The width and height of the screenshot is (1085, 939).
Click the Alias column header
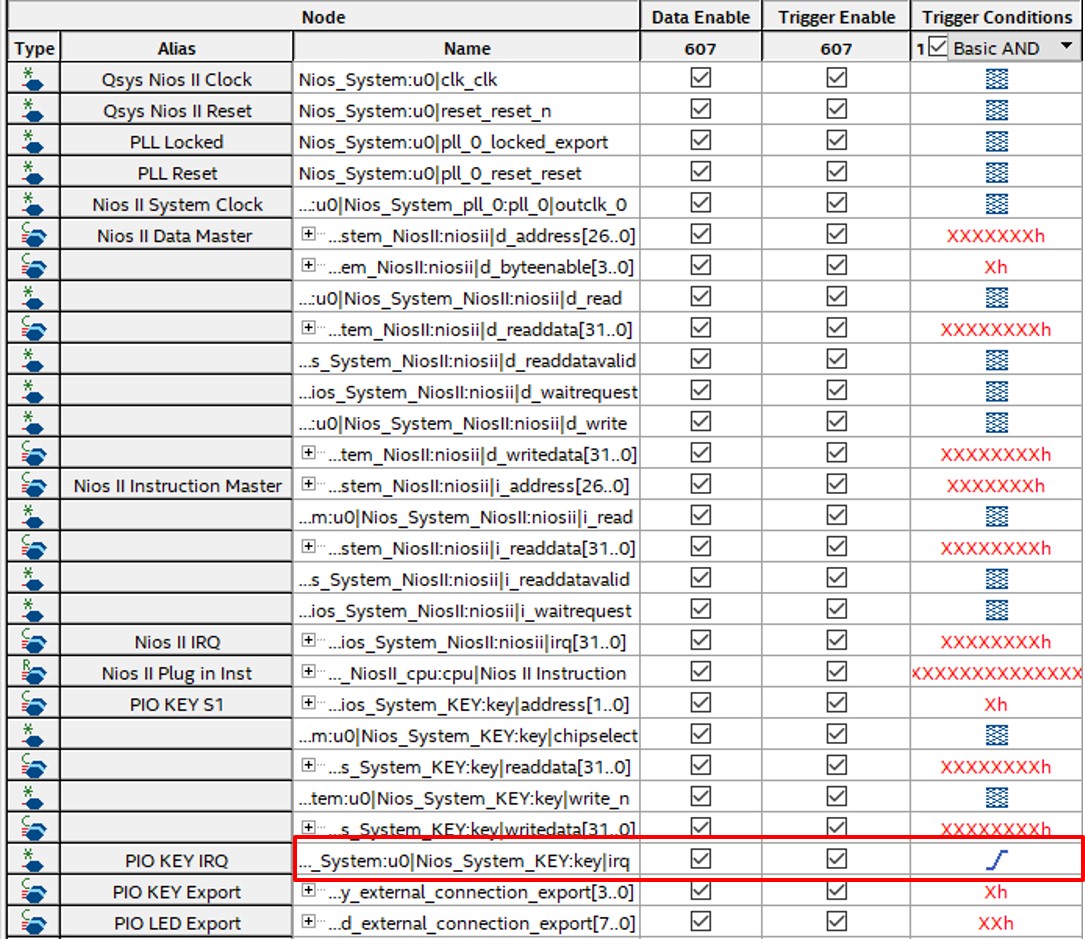[176, 48]
